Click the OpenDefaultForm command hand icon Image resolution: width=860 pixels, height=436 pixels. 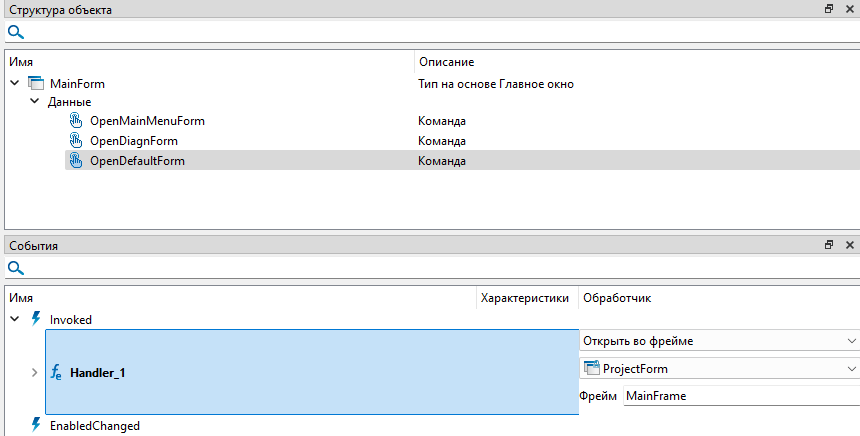(75, 161)
